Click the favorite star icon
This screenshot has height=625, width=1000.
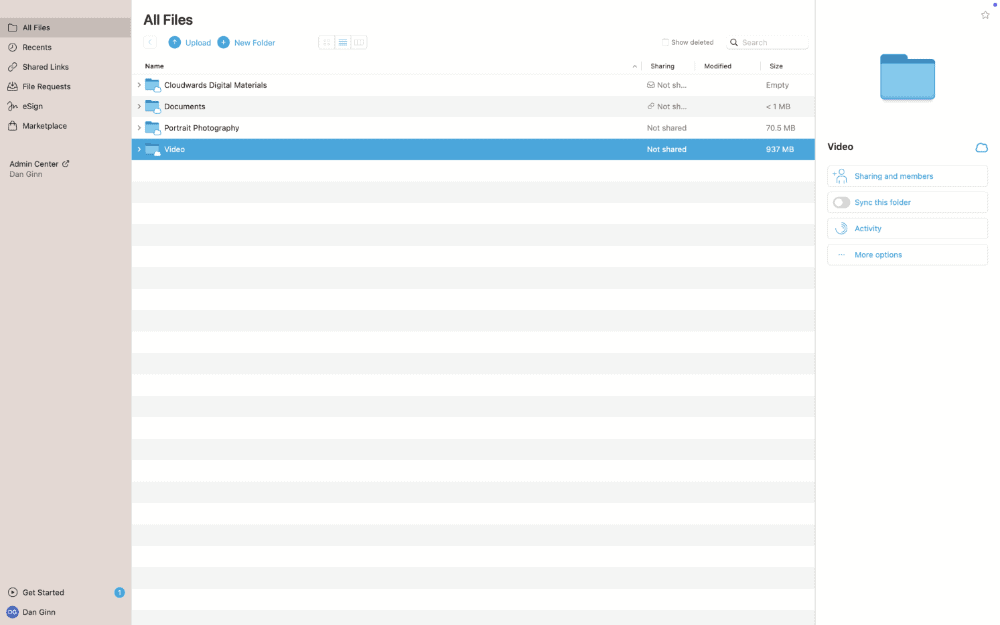pos(985,15)
